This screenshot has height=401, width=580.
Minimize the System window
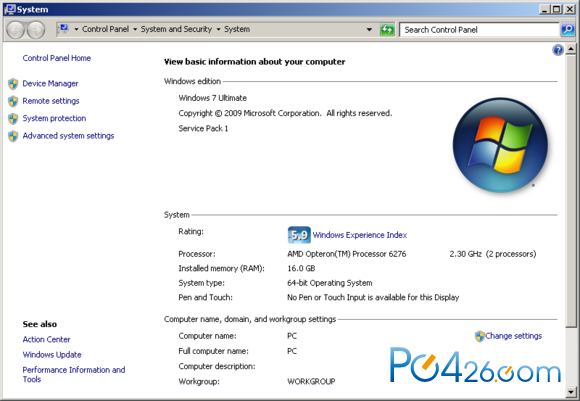(x=544, y=9)
